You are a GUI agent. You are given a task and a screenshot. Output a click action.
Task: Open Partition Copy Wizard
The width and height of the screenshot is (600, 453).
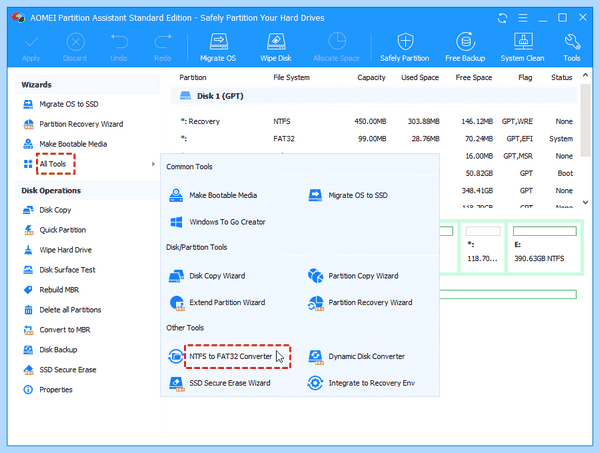tap(363, 276)
